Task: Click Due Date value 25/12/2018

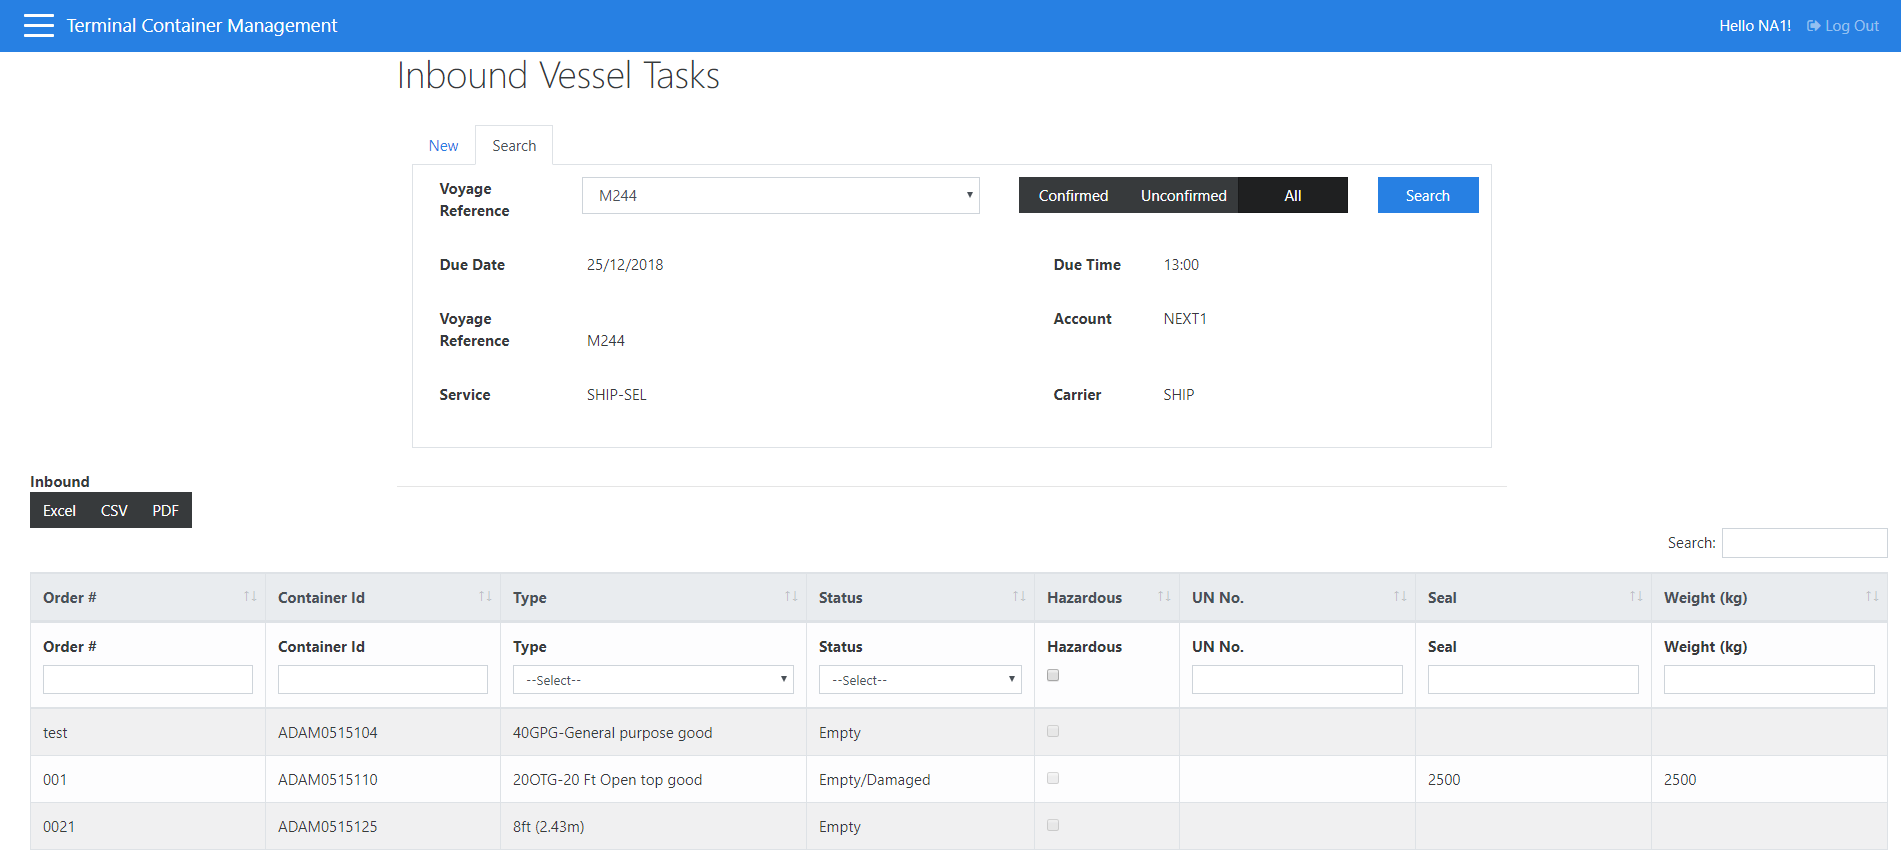Action: (625, 264)
